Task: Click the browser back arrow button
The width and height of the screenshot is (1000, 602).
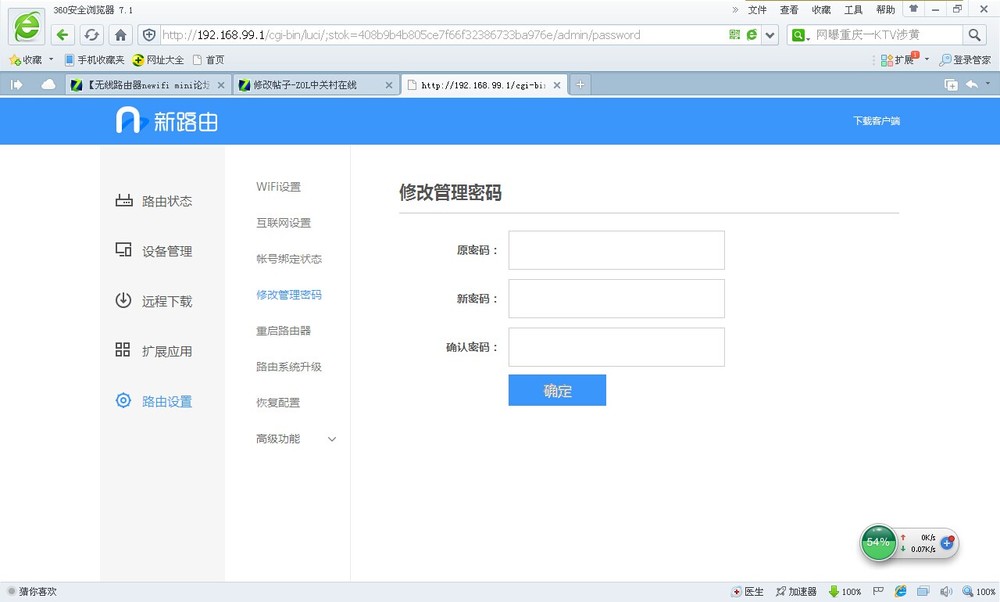Action: (62, 34)
